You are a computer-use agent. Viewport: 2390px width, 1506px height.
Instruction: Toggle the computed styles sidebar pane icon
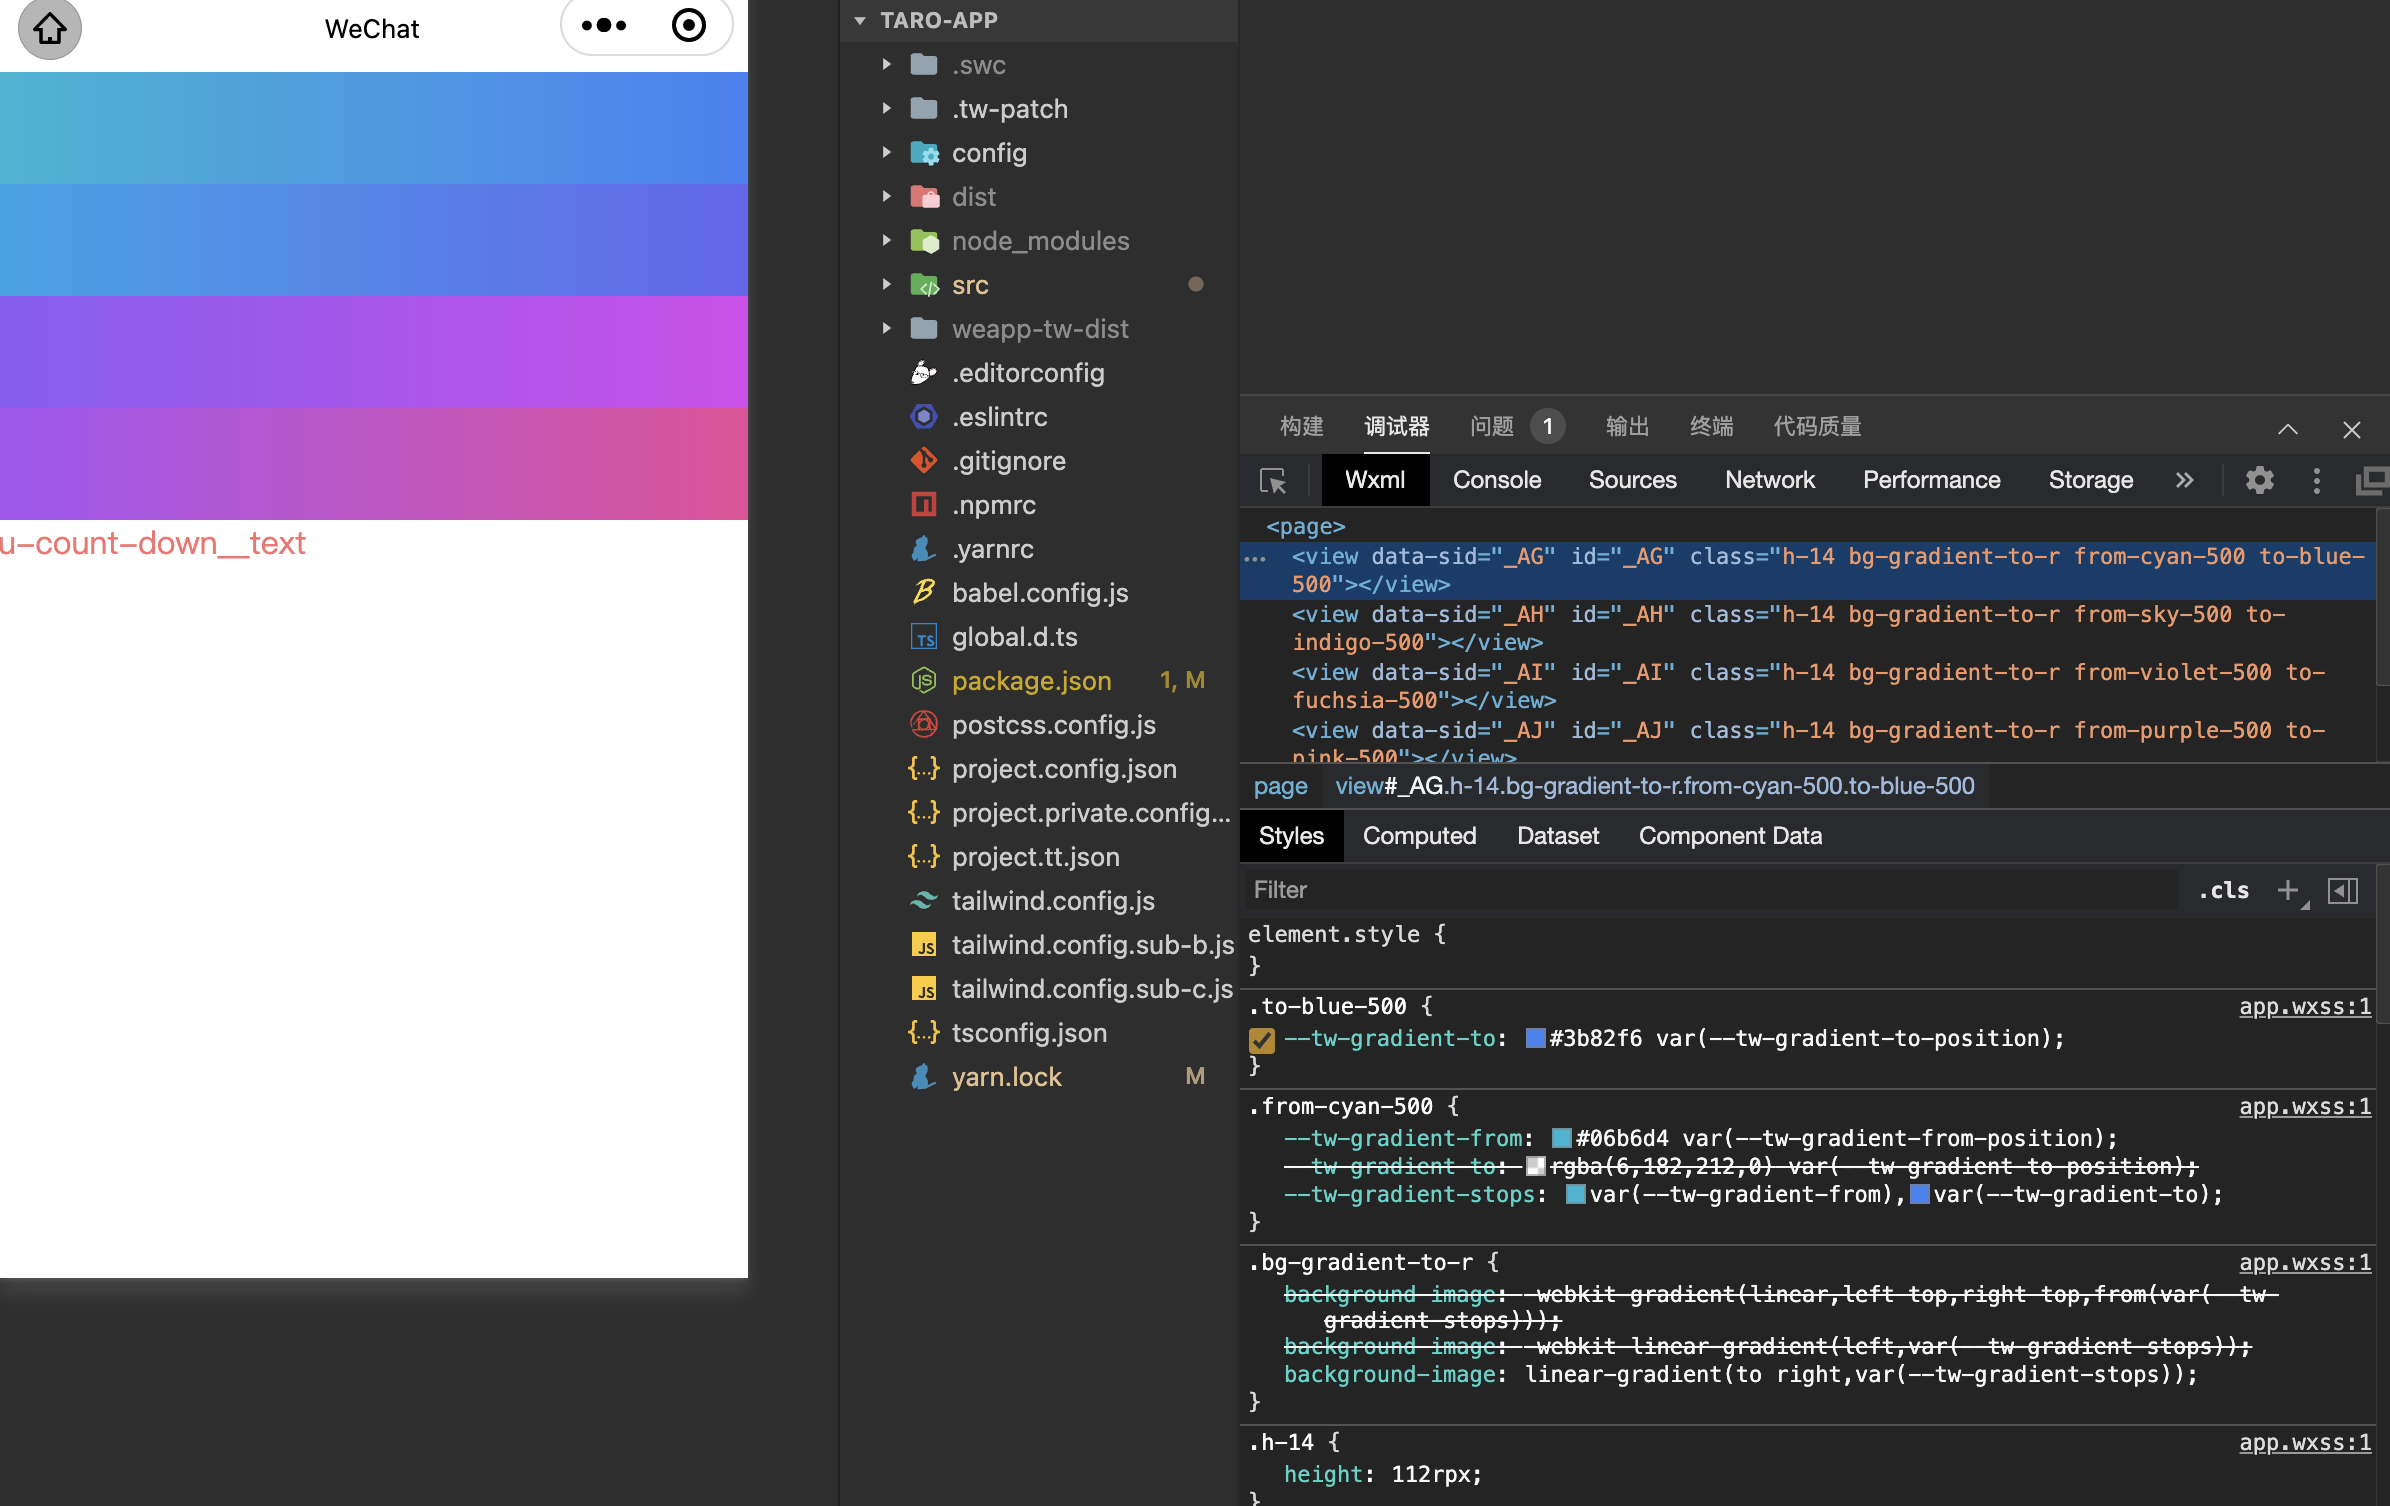point(2342,890)
